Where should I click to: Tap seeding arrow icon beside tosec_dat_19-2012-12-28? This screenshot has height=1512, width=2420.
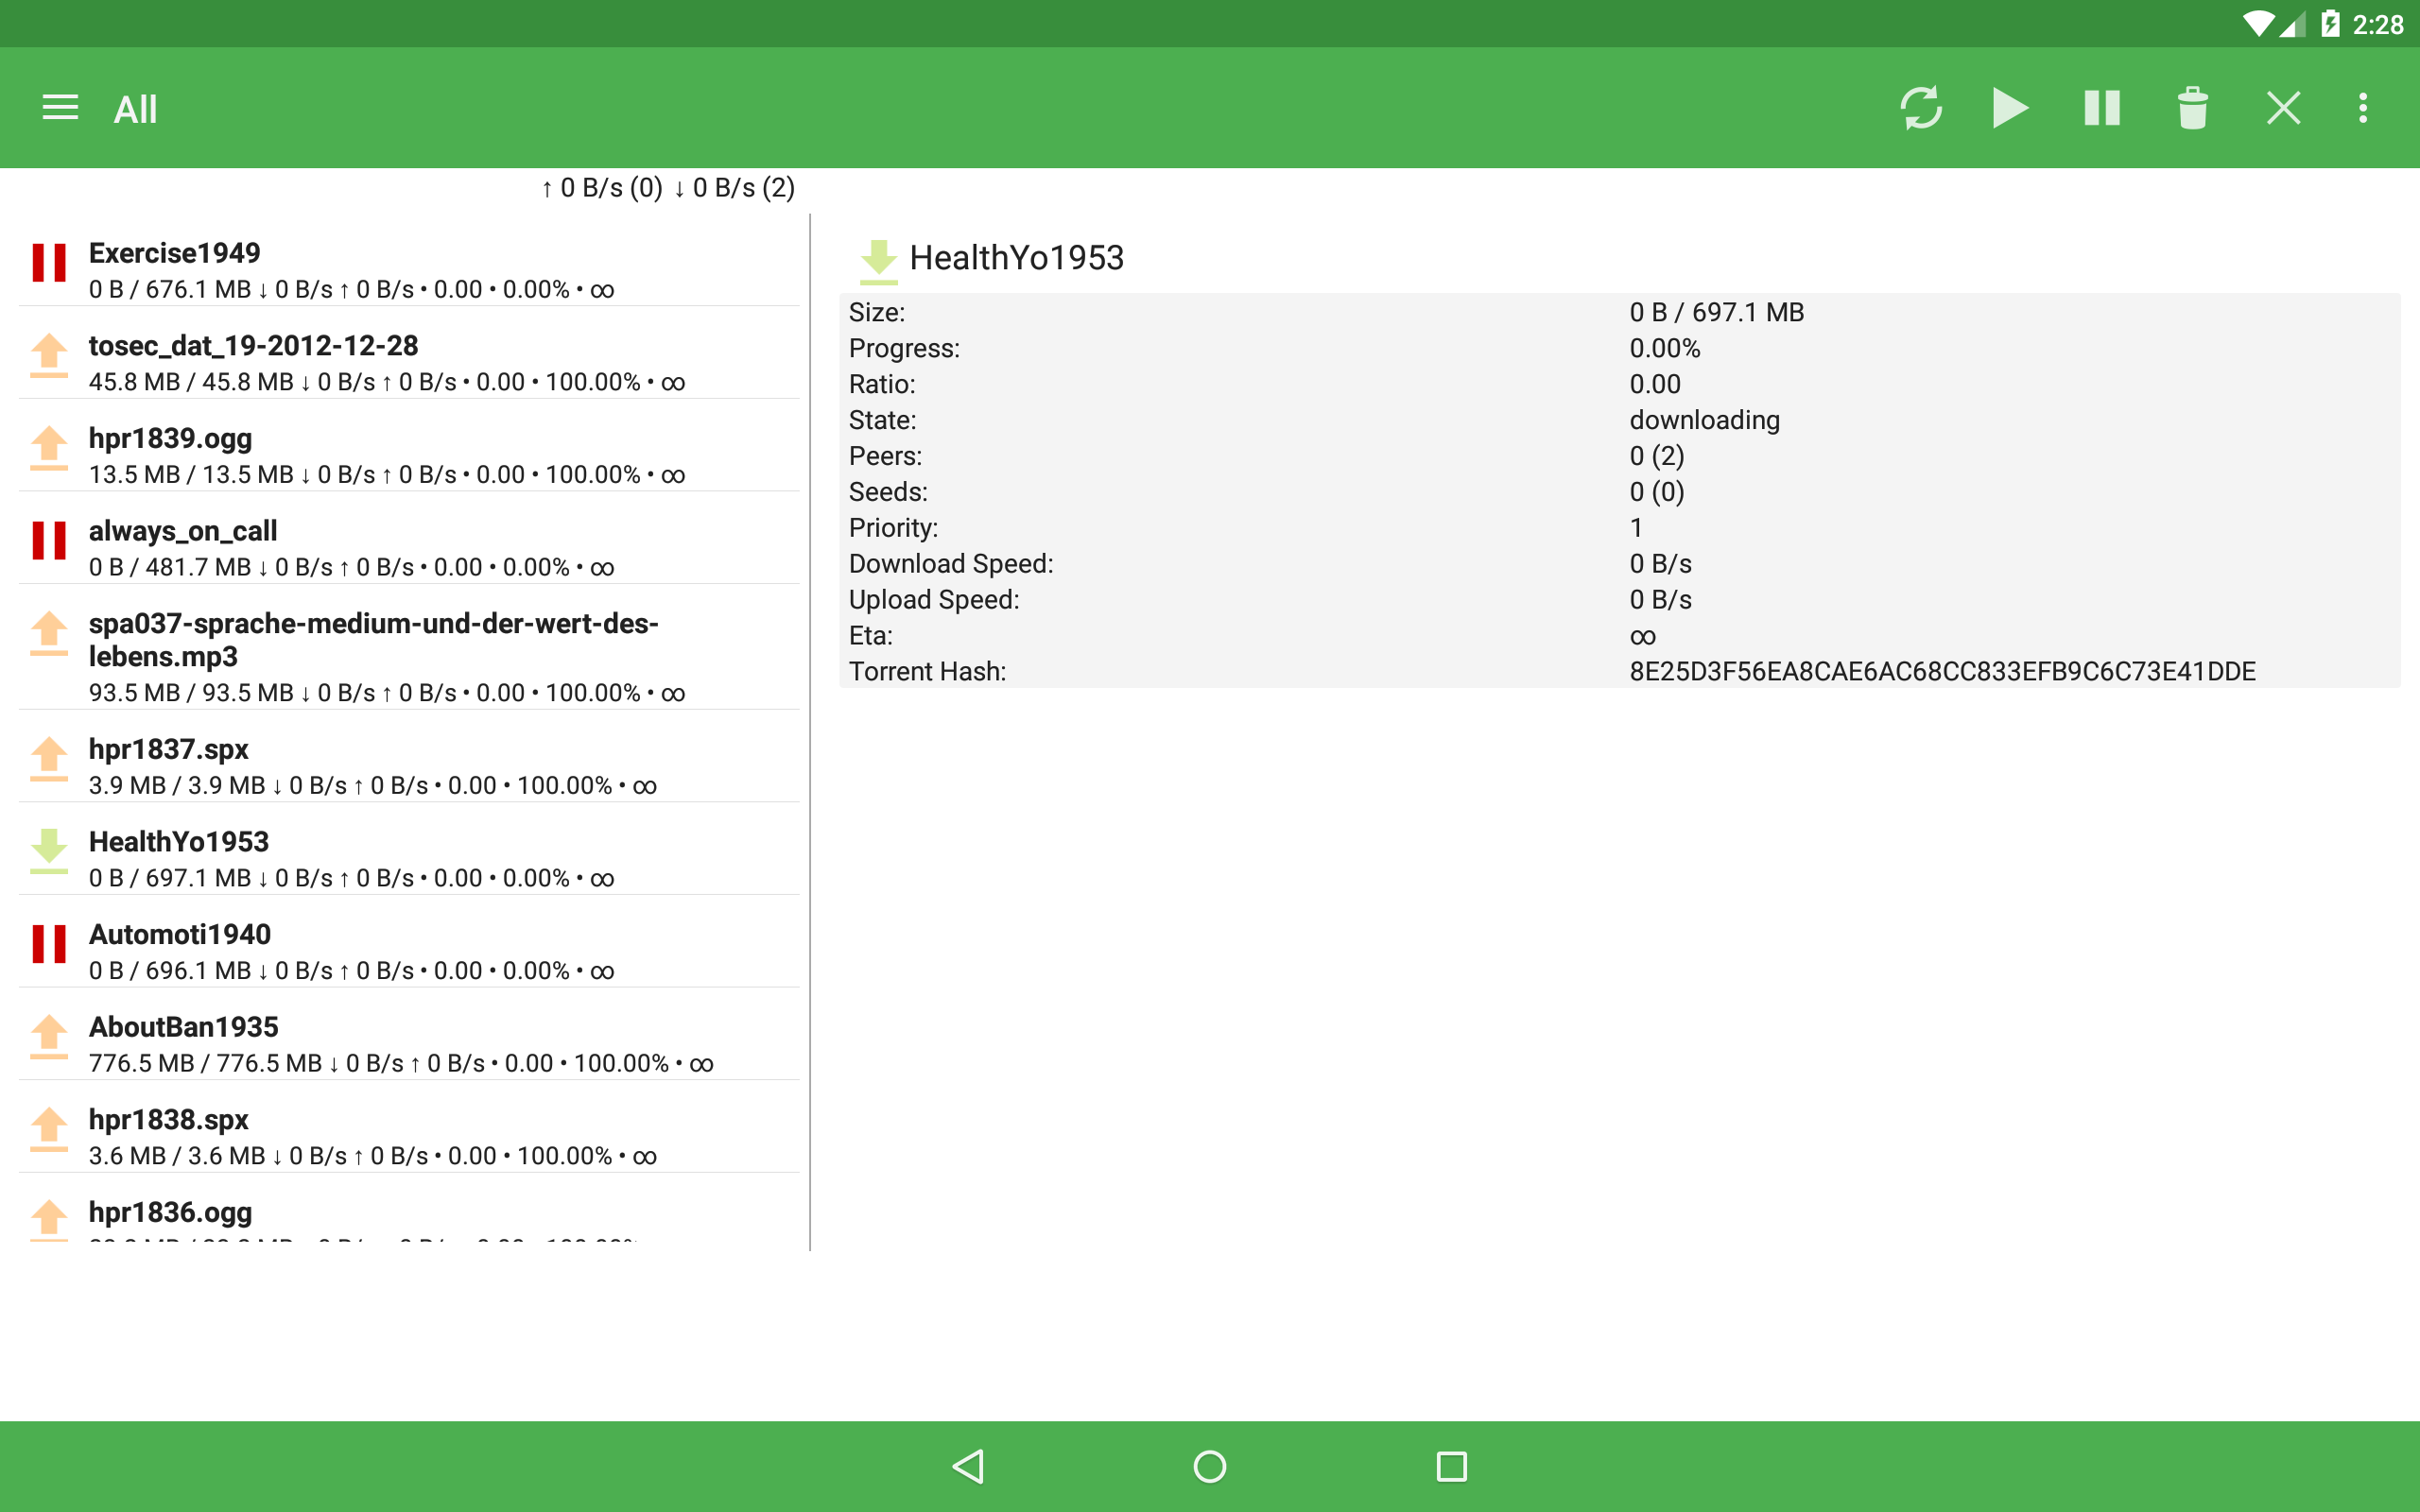pyautogui.click(x=49, y=355)
